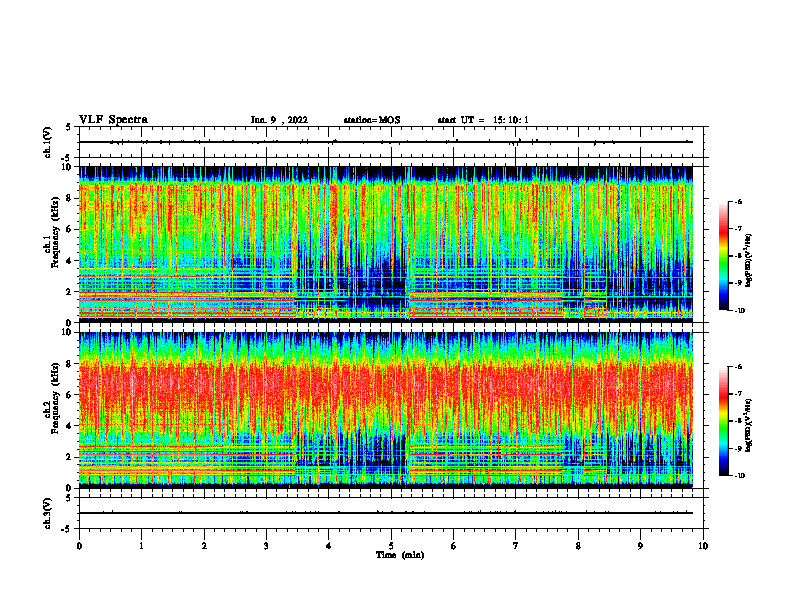The image size is (792, 612).
Task: Click ch.1 frequency axis tick '4'
Action: point(69,261)
